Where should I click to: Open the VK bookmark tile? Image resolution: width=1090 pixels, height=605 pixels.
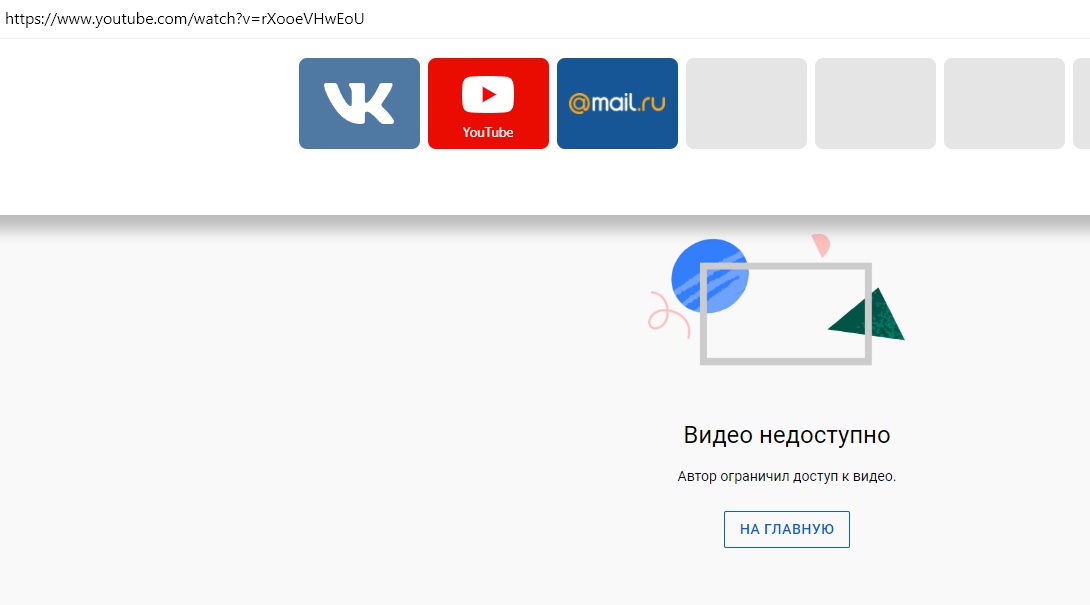pos(359,104)
